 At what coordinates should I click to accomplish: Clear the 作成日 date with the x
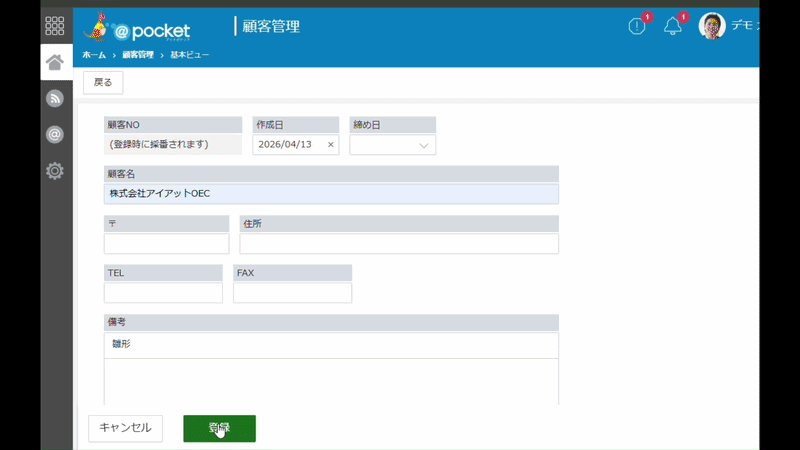point(331,145)
